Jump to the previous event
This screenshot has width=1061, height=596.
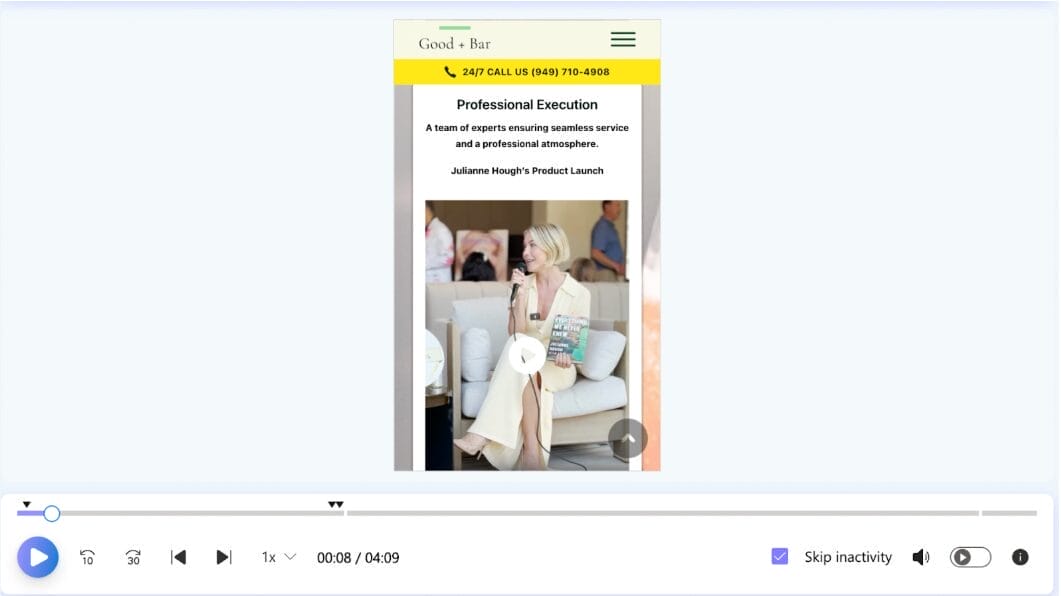[x=178, y=557]
